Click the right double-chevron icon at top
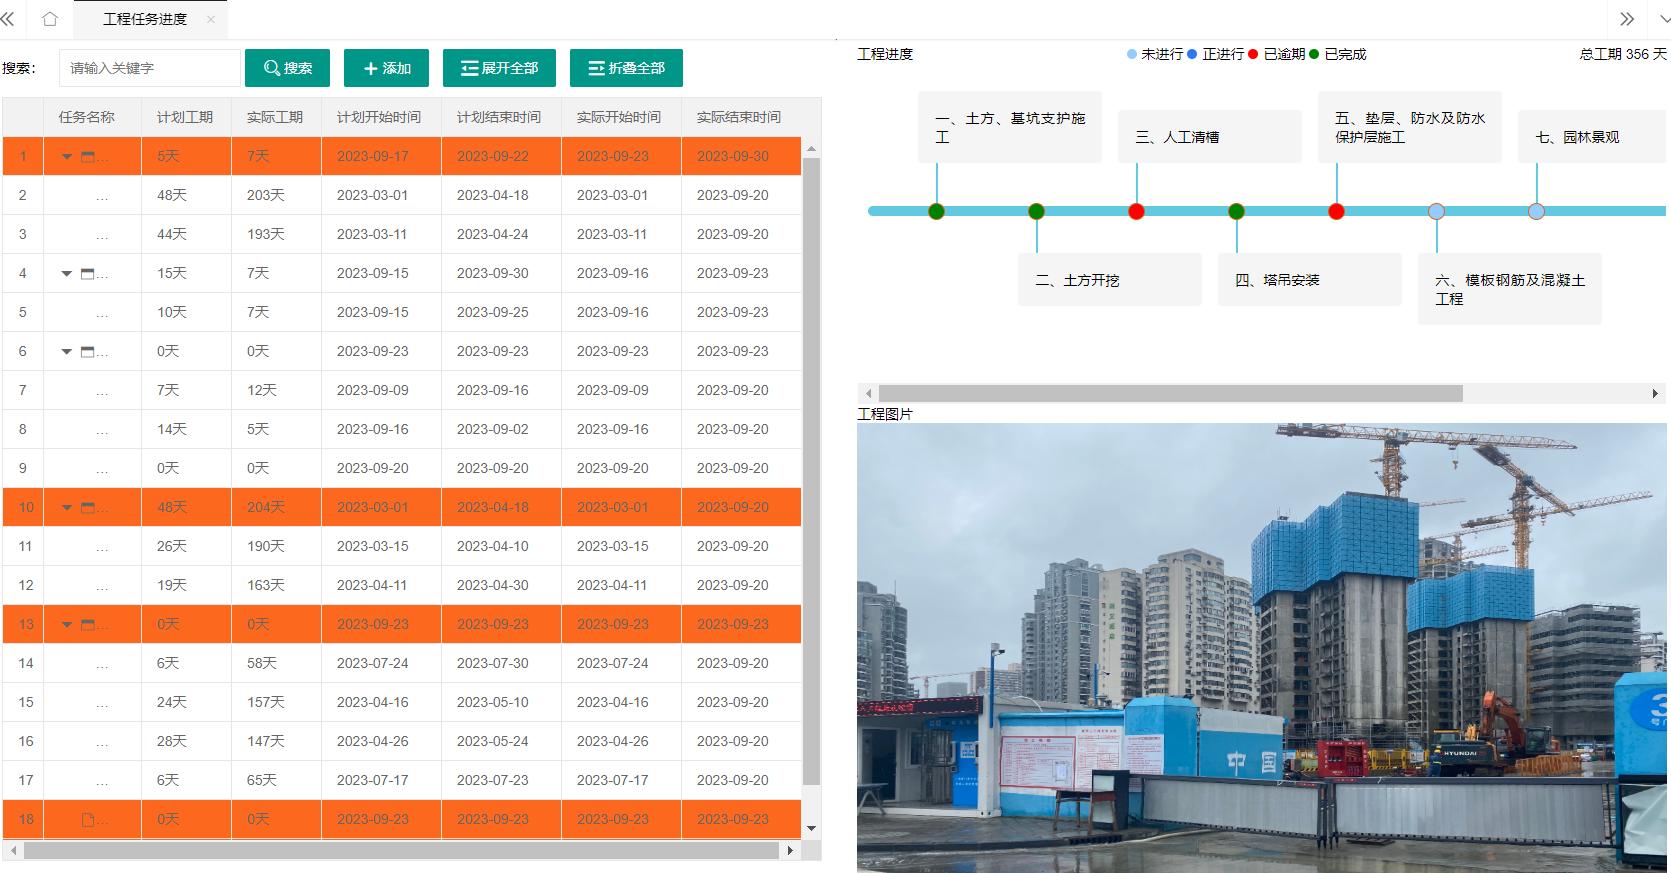 point(1627,19)
